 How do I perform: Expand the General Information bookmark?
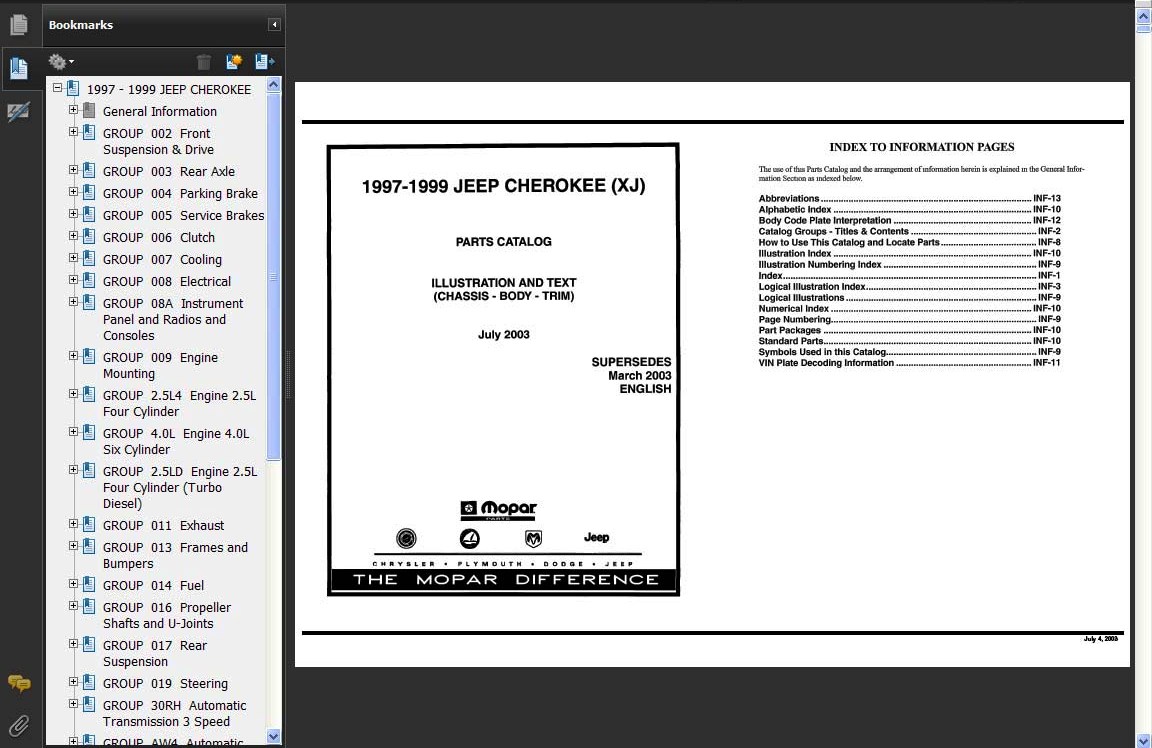tap(73, 110)
